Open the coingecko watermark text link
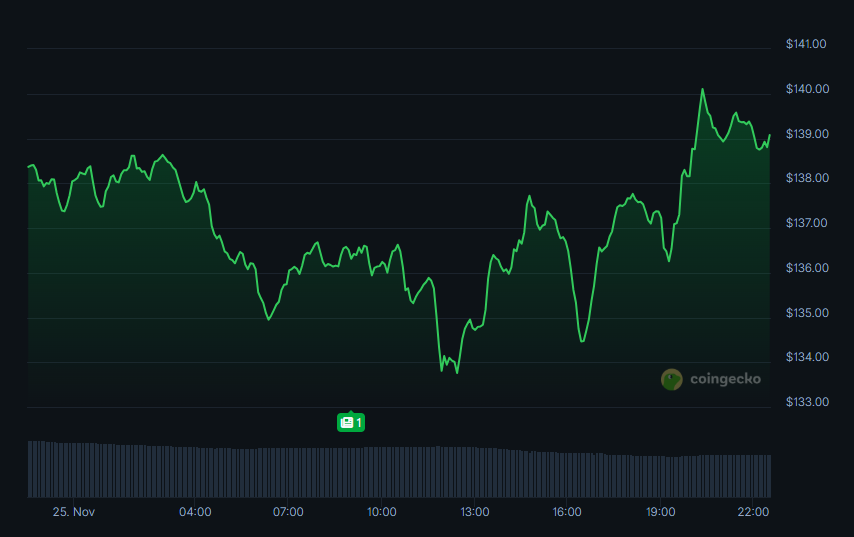 pos(725,379)
